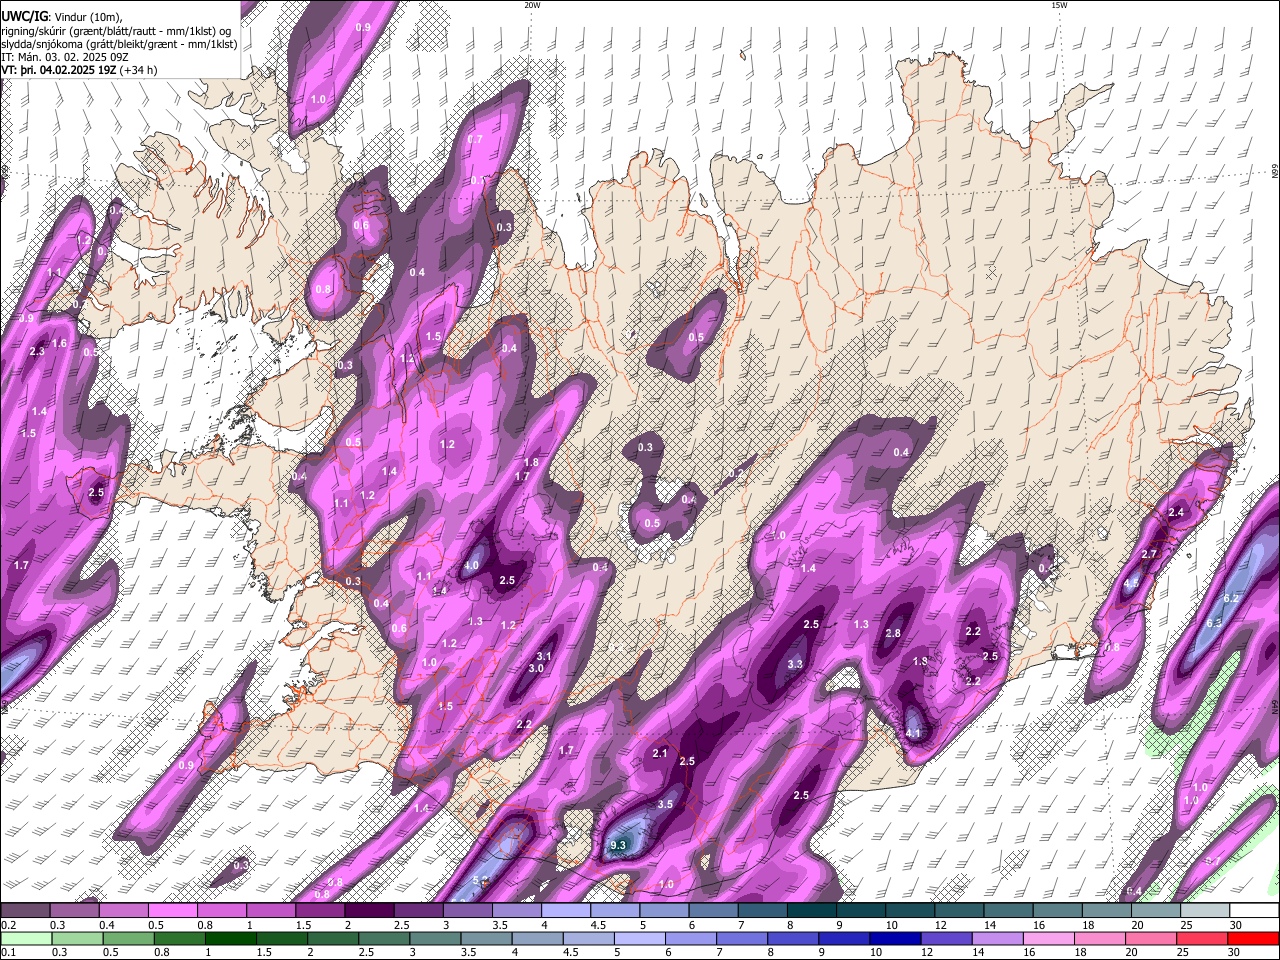Click the "4.0" precipitation value label

click(x=472, y=566)
